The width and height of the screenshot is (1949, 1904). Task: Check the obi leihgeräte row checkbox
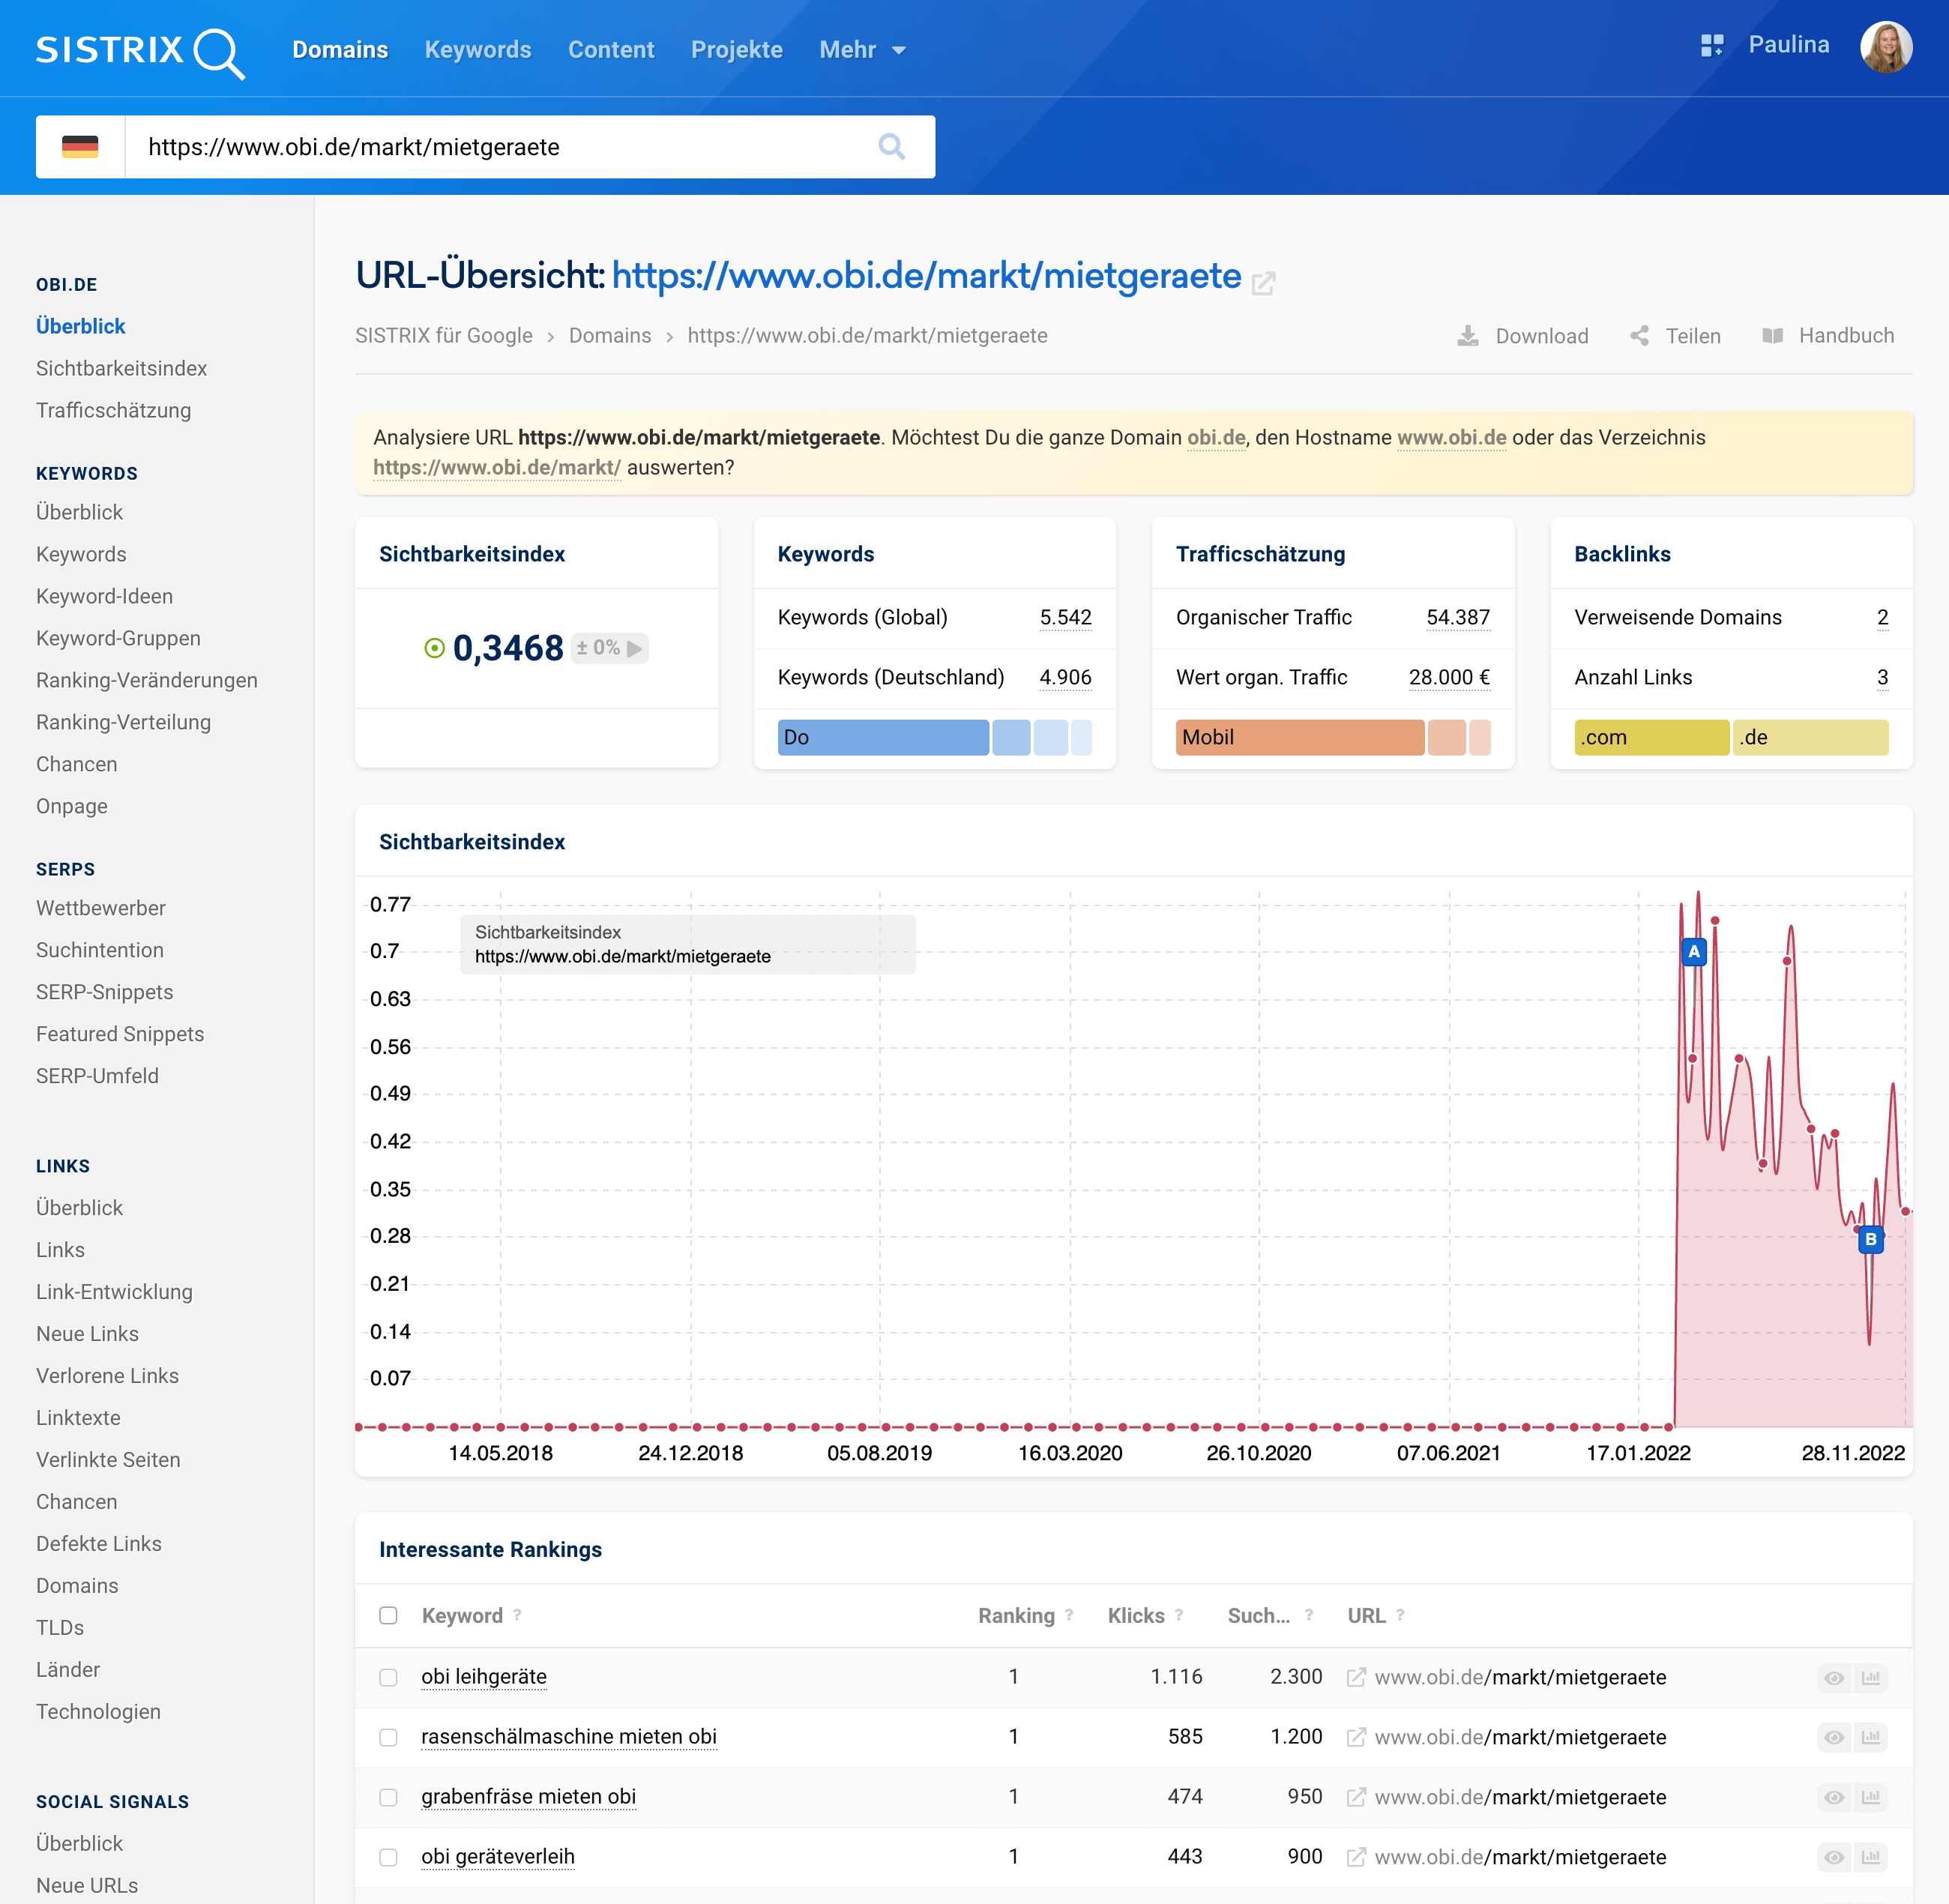(x=388, y=1678)
